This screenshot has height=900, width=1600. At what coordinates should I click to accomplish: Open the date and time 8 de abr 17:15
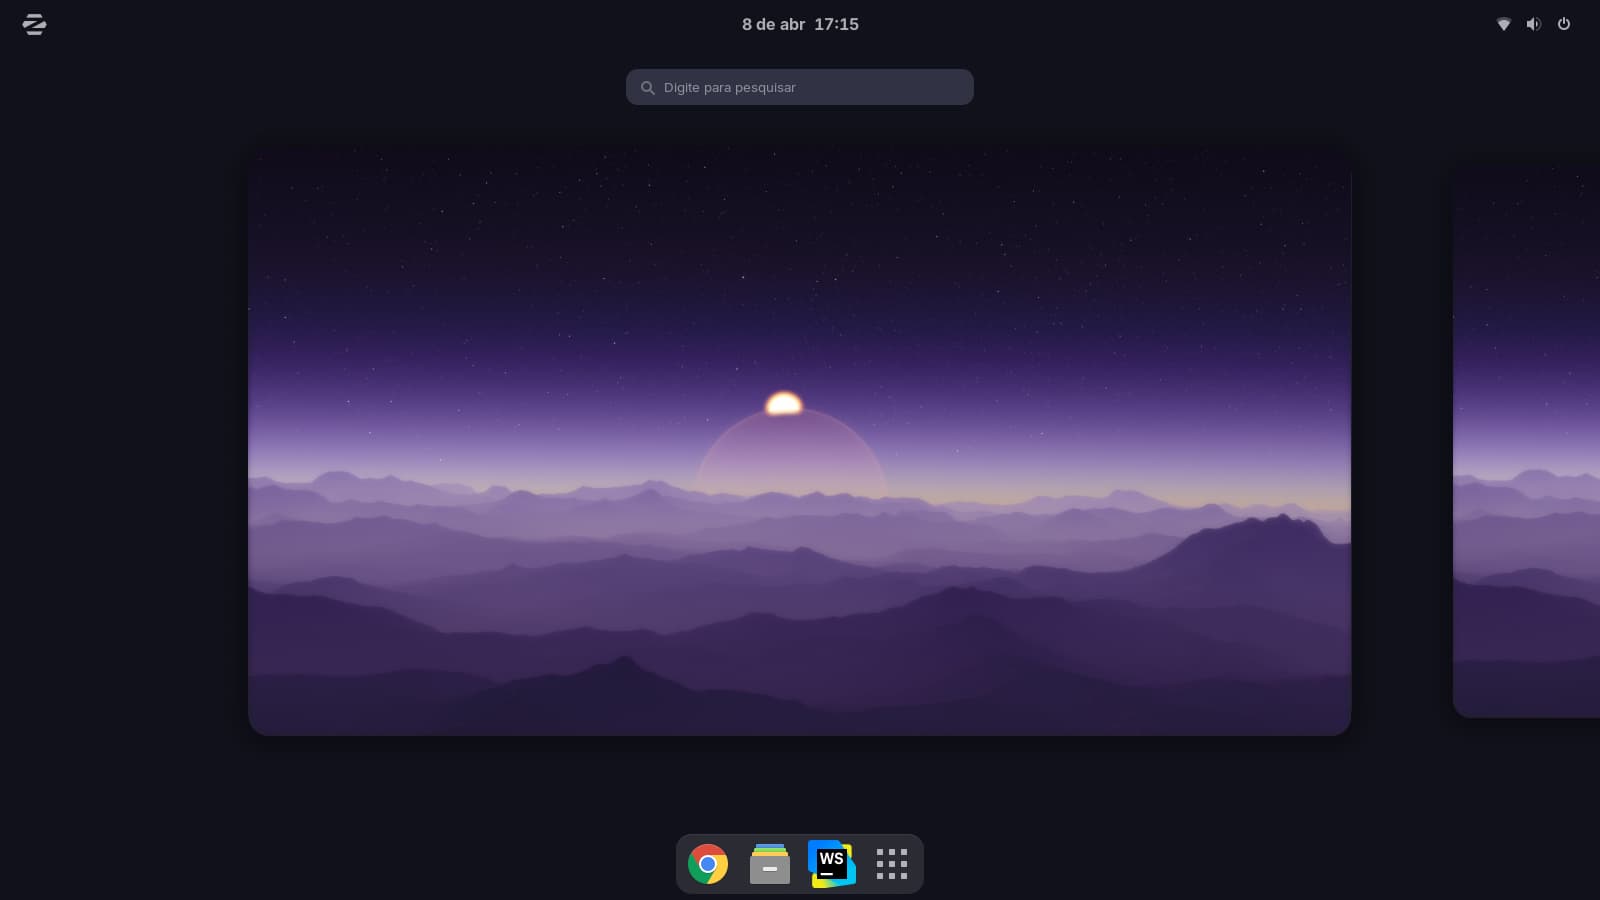point(800,24)
